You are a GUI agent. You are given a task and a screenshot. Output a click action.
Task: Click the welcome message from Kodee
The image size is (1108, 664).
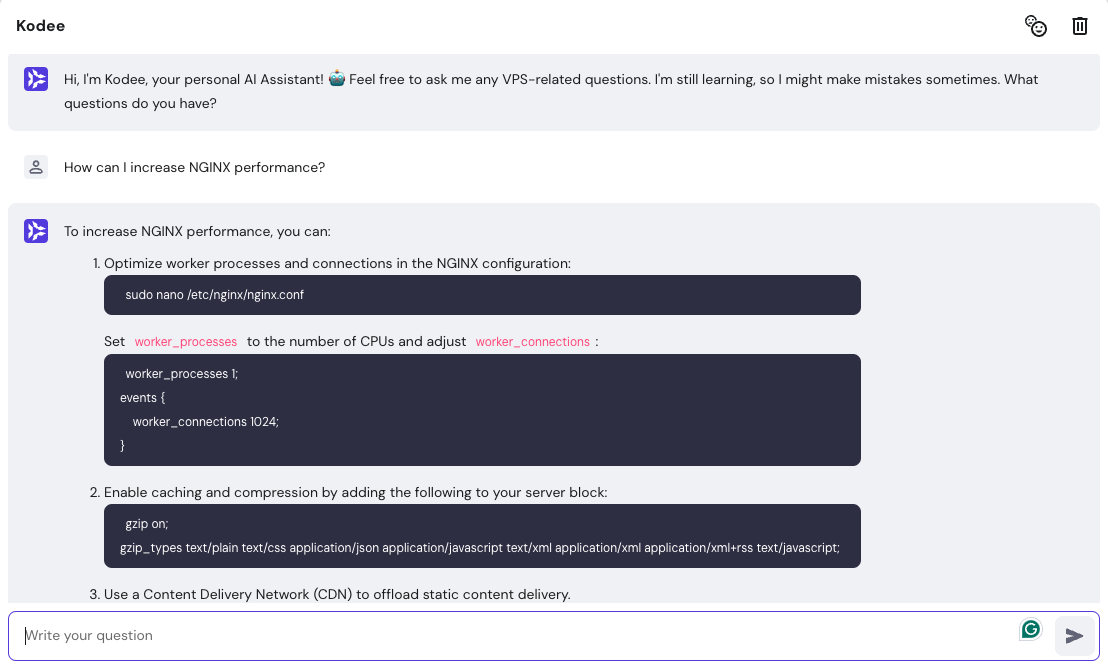(x=550, y=91)
